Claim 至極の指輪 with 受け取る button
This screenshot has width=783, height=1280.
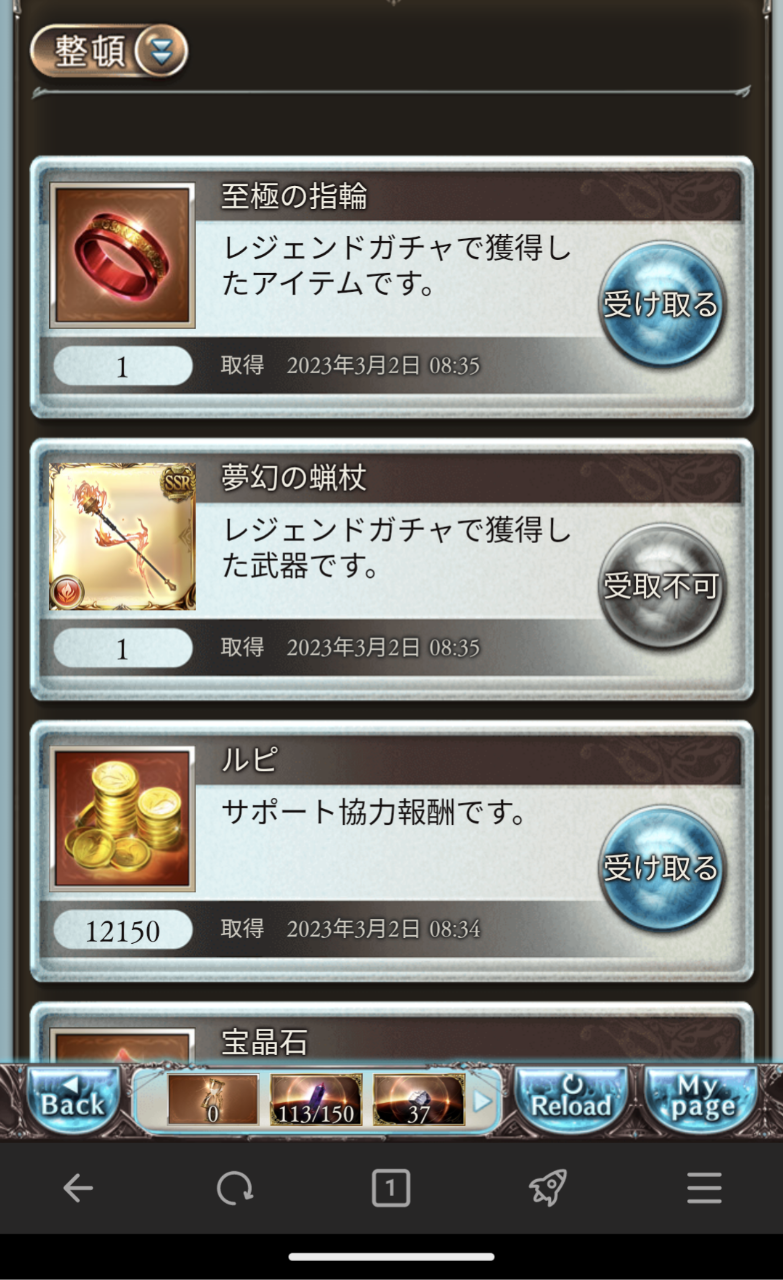click(x=661, y=304)
